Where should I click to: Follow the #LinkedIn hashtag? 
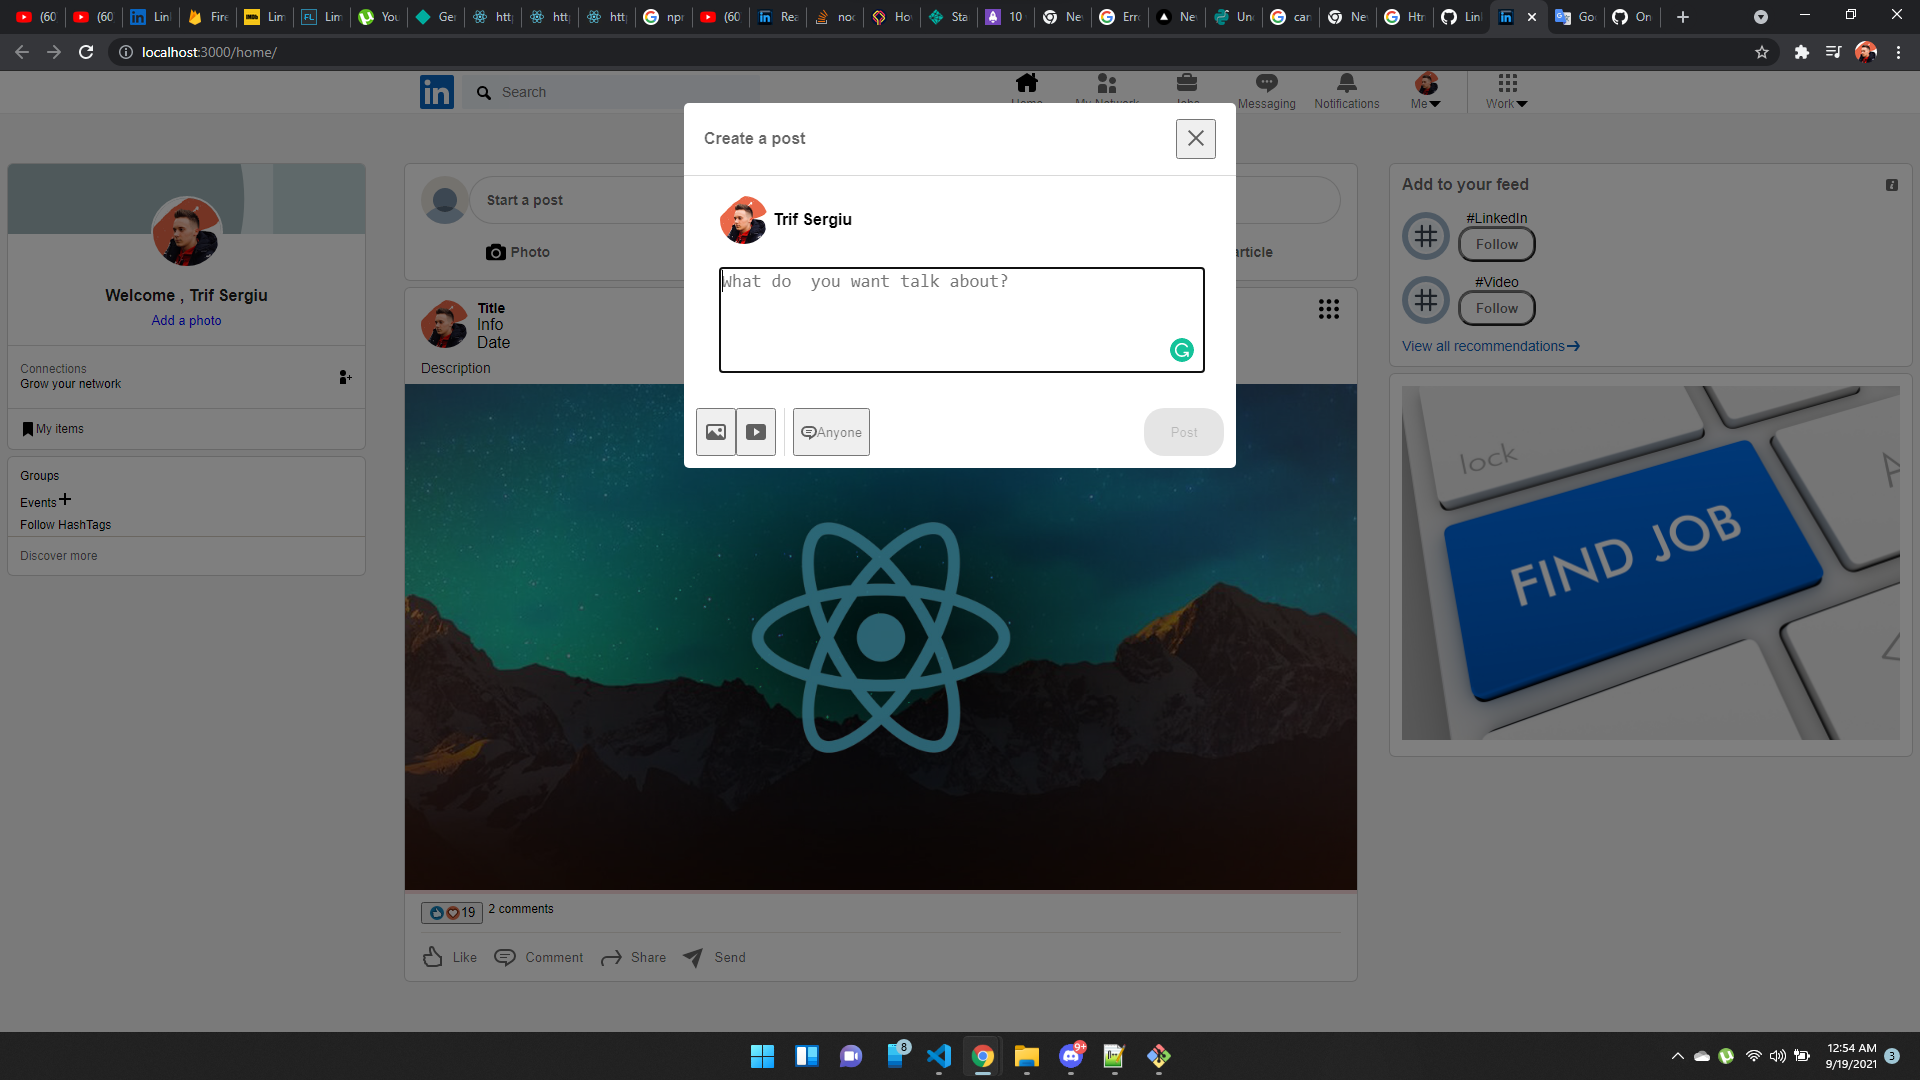click(1496, 244)
